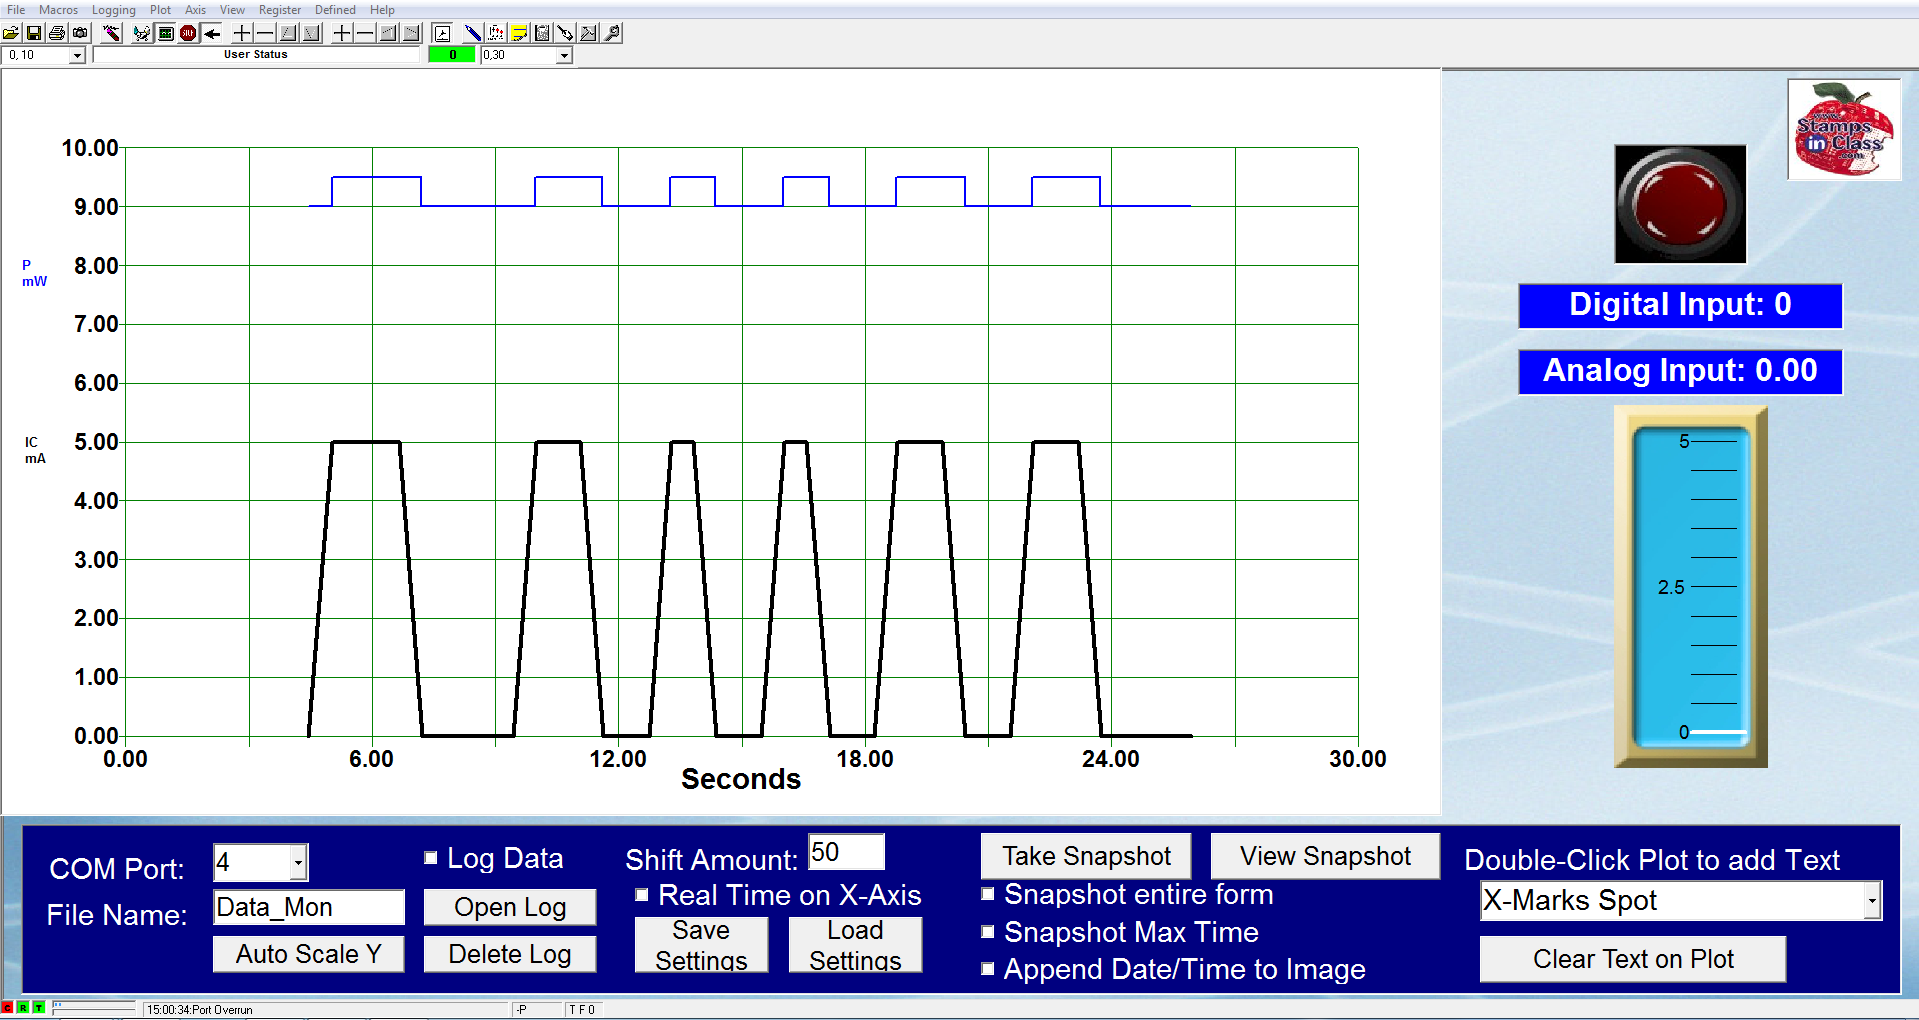
Task: Open the Plot menu
Action: (x=160, y=10)
